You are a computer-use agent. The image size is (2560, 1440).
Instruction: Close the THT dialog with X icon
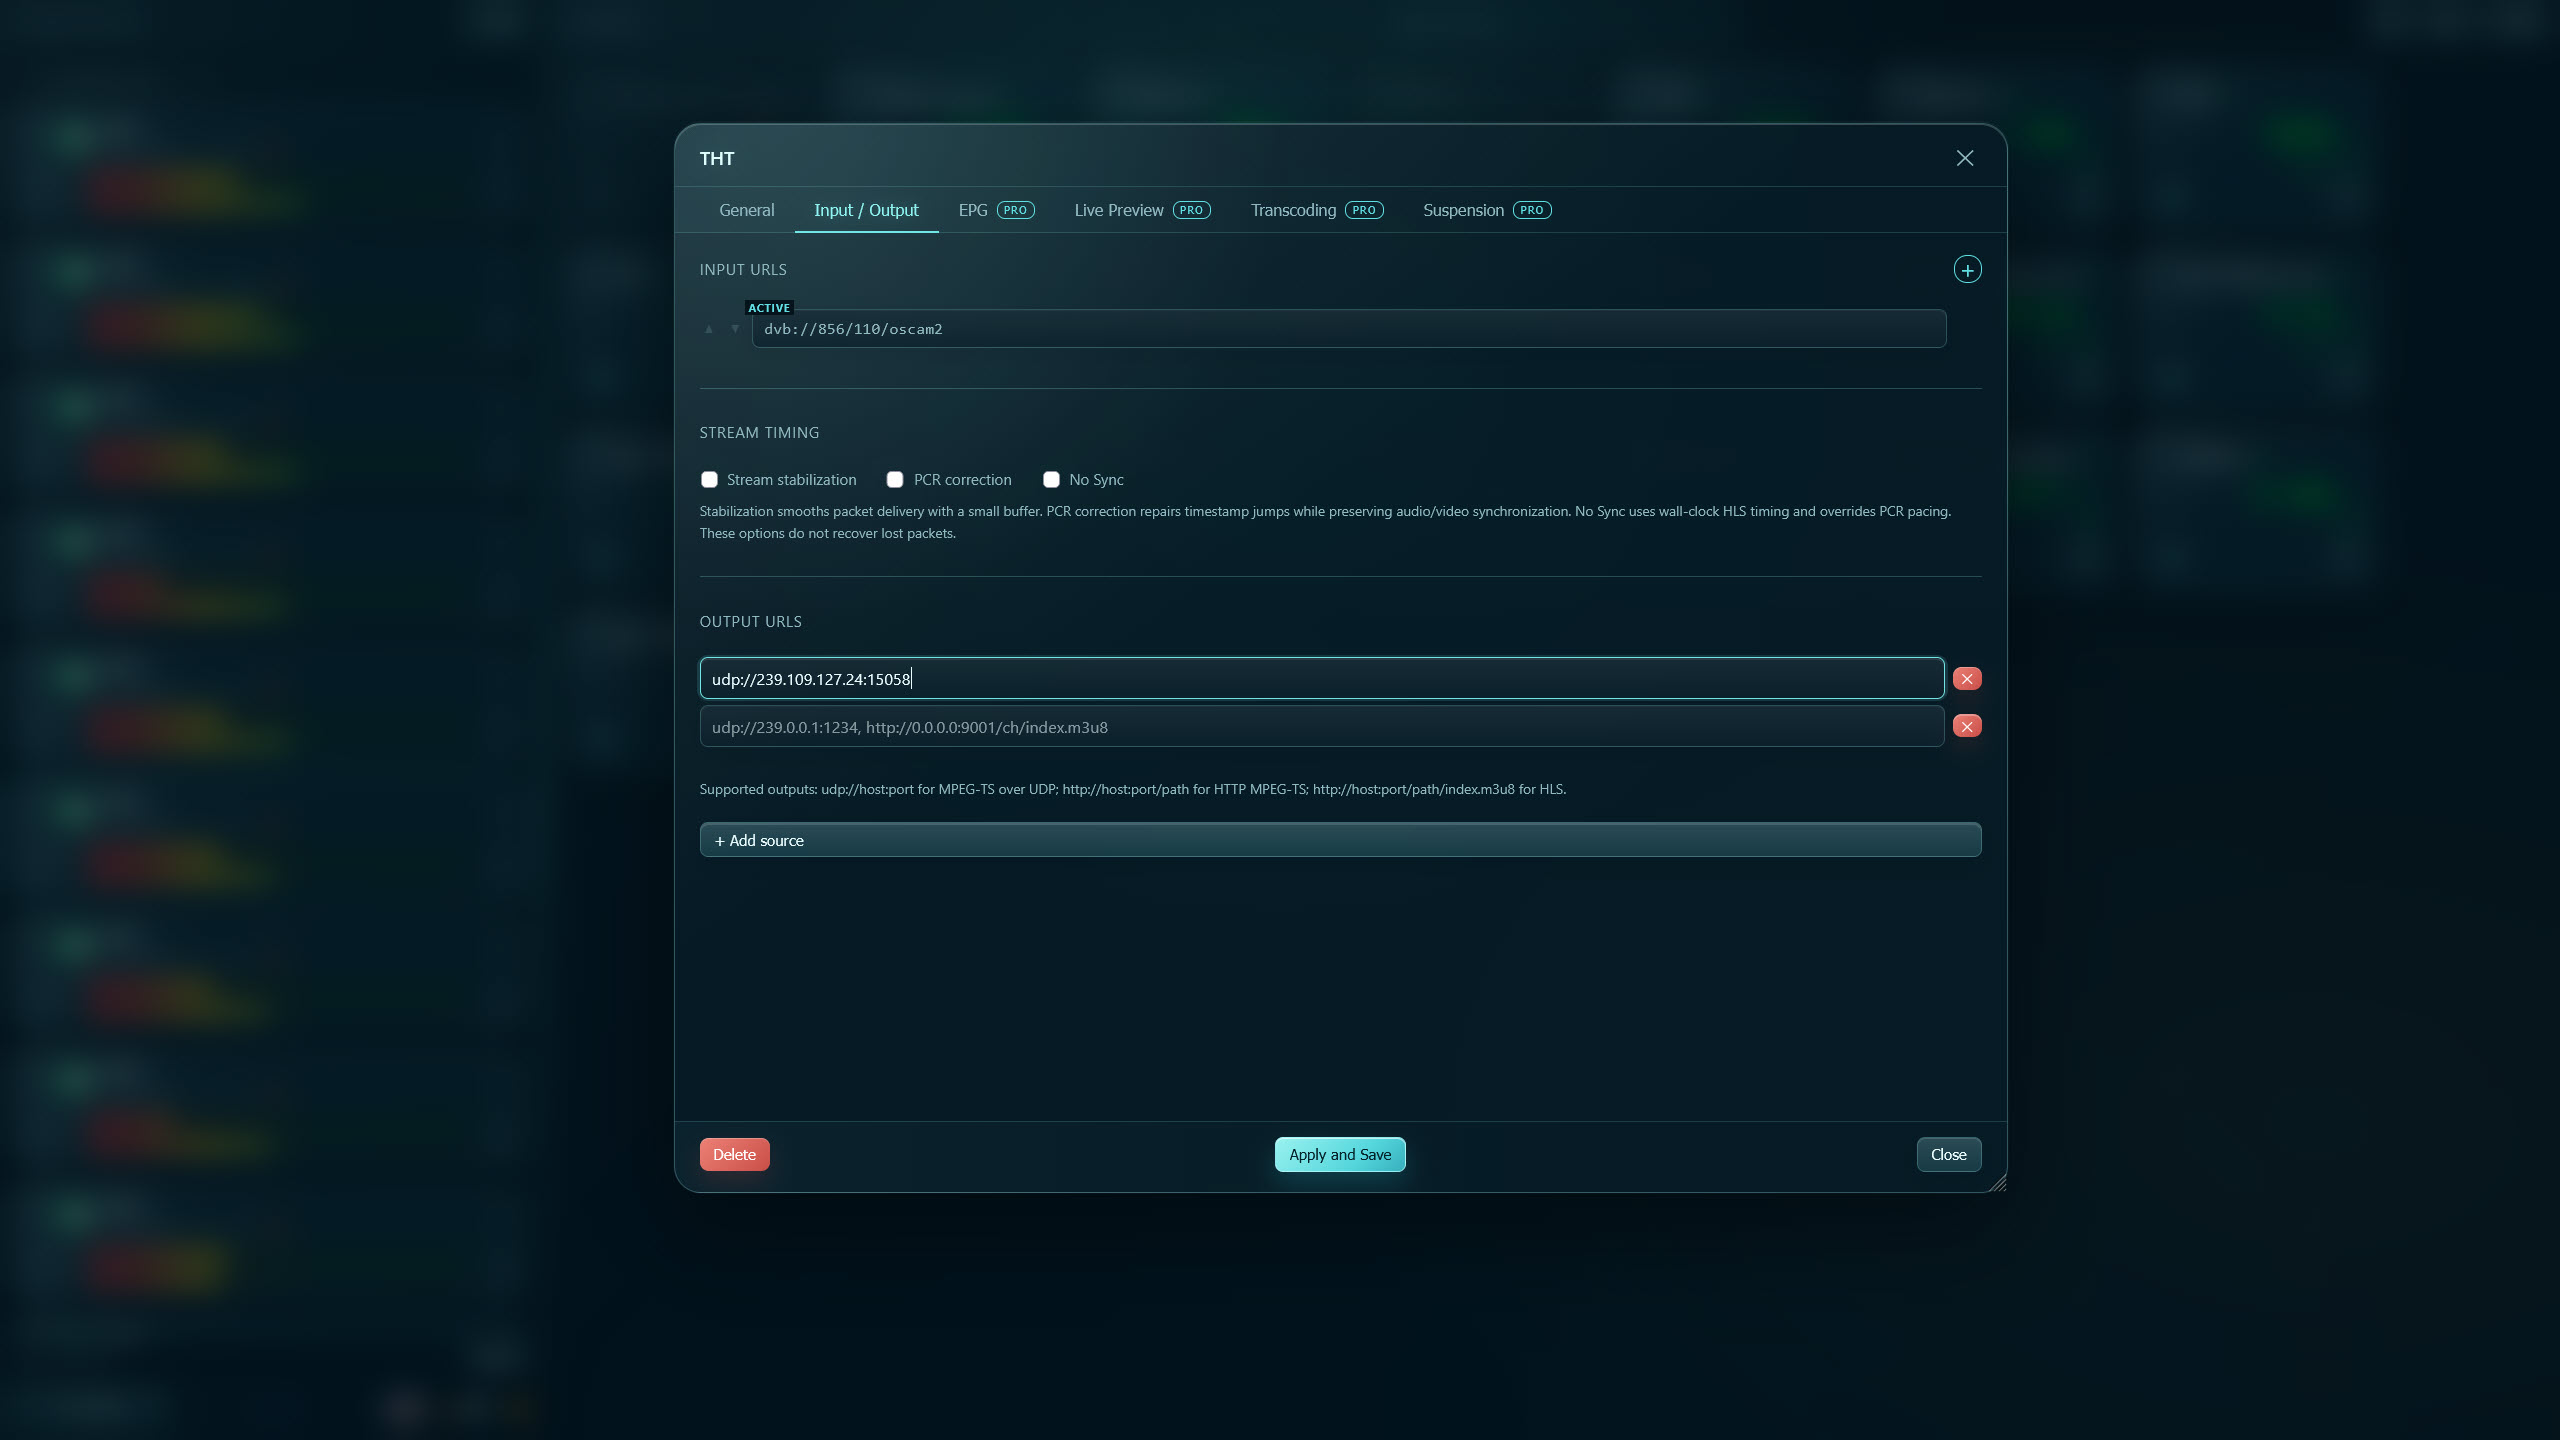click(1965, 158)
